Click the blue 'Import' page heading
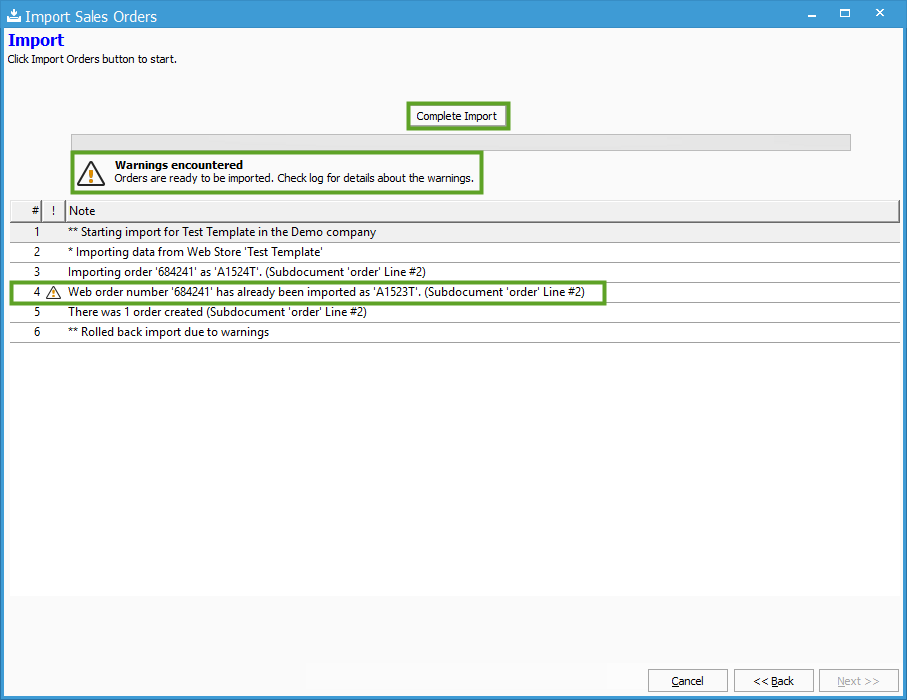907x700 pixels. coord(36,40)
